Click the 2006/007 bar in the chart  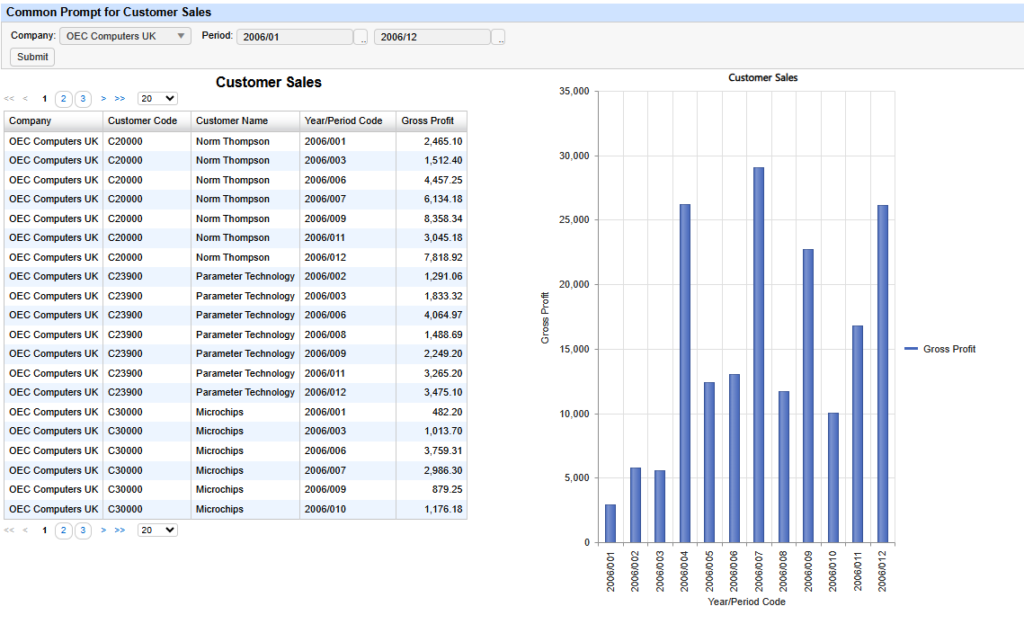(758, 355)
